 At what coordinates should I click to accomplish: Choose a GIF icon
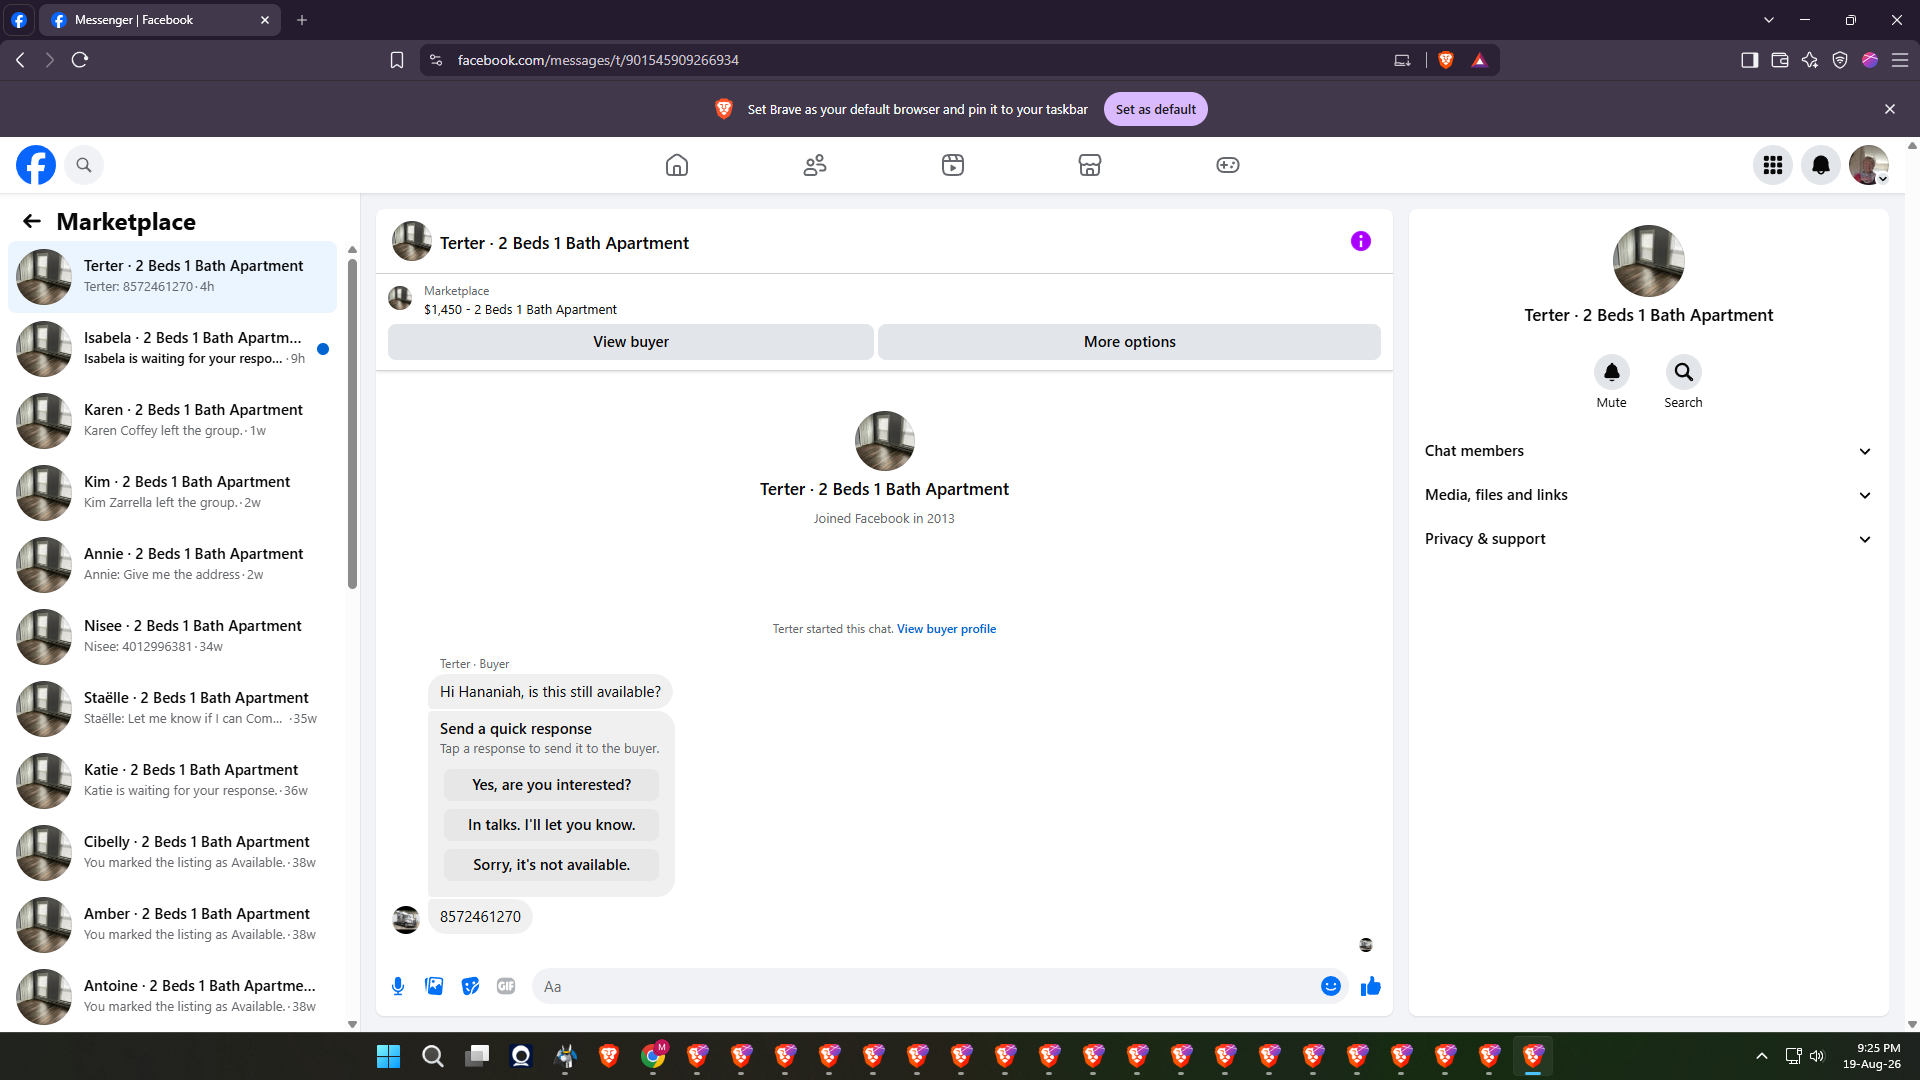506,986
